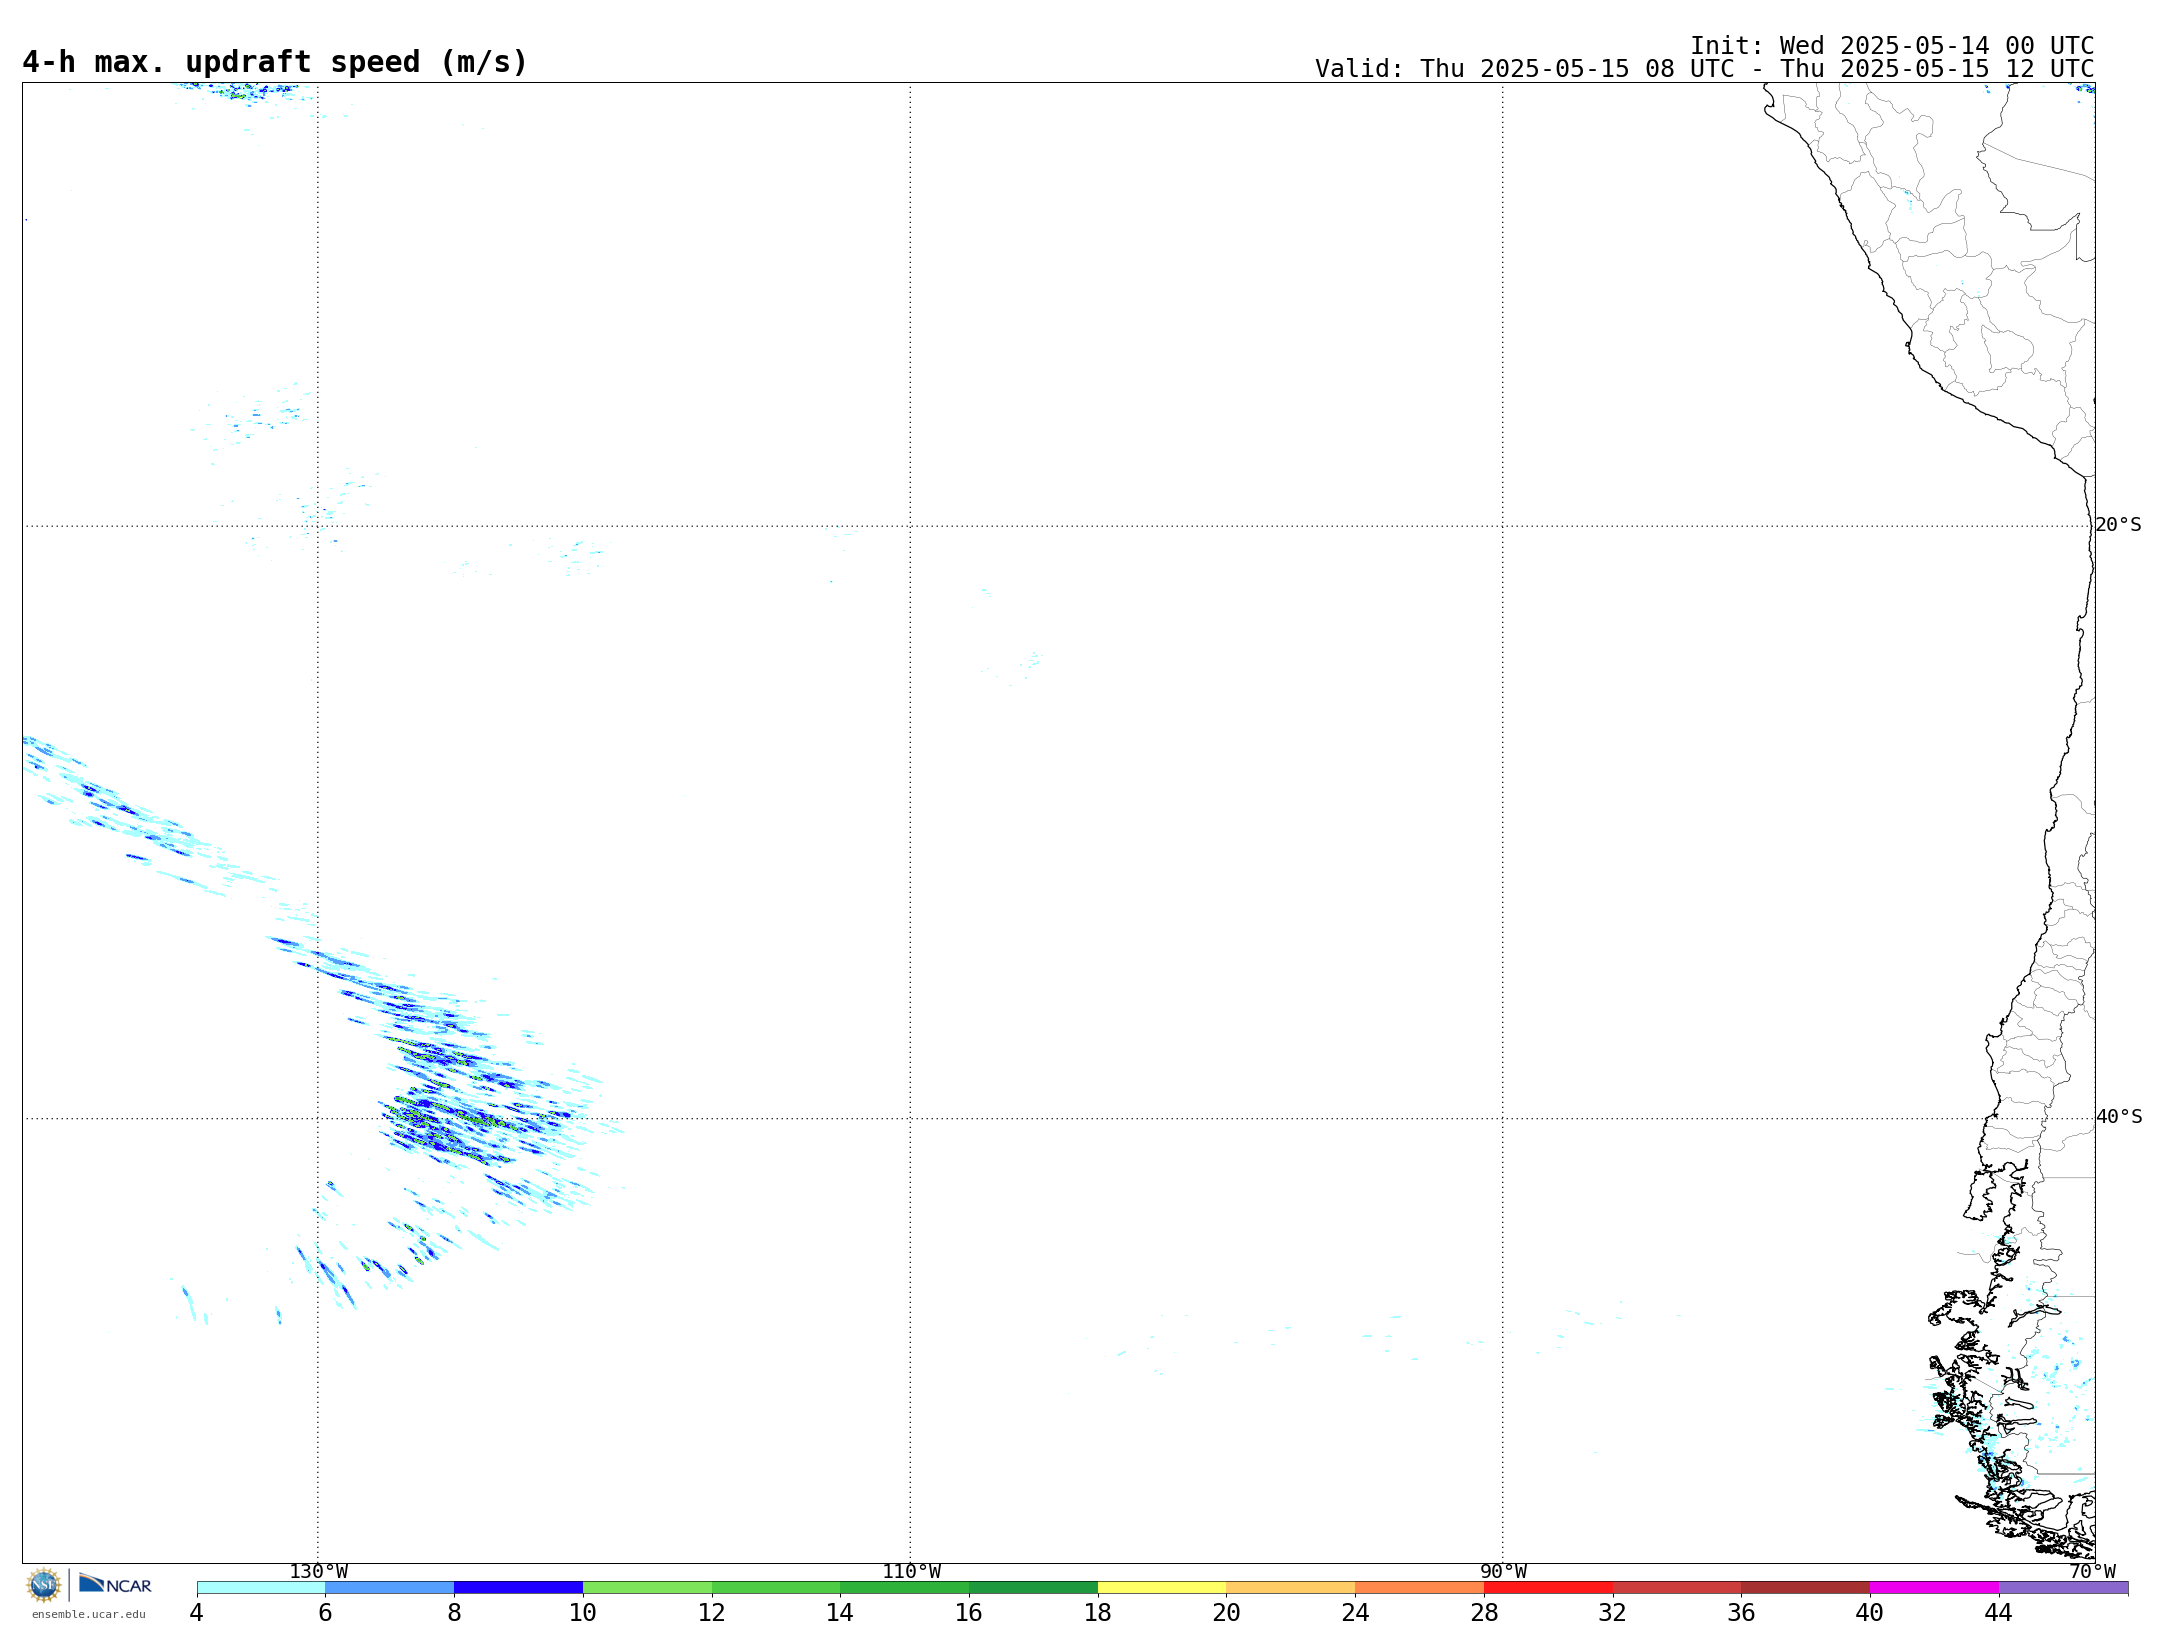Click the NCAR logo

tap(115, 1584)
